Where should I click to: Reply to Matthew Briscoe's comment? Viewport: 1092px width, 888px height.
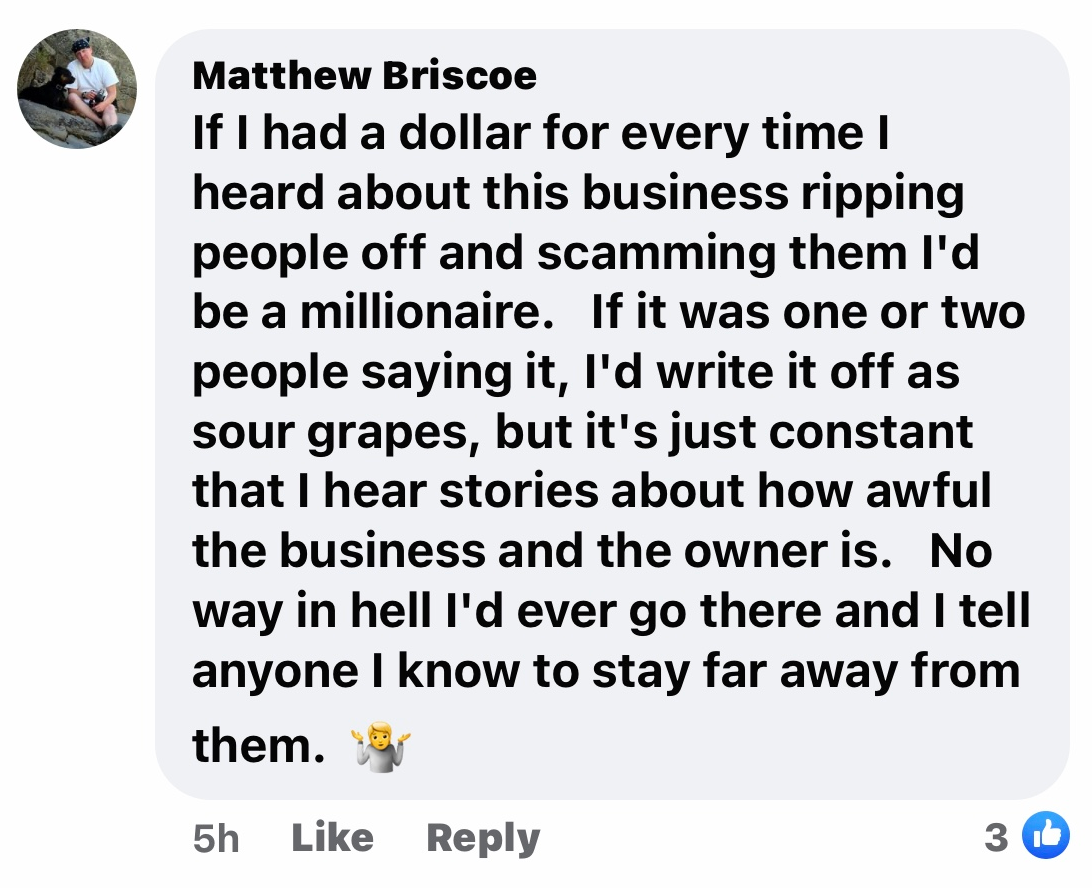[x=483, y=837]
